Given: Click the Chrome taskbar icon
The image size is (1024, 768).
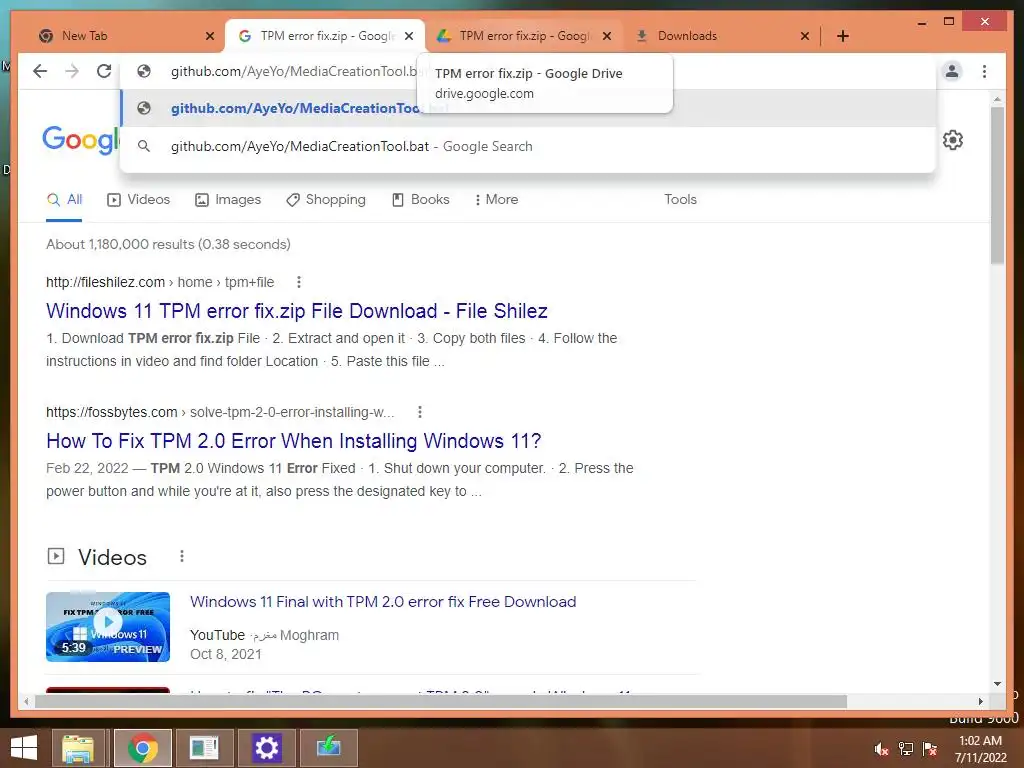Looking at the screenshot, I should pos(142,748).
